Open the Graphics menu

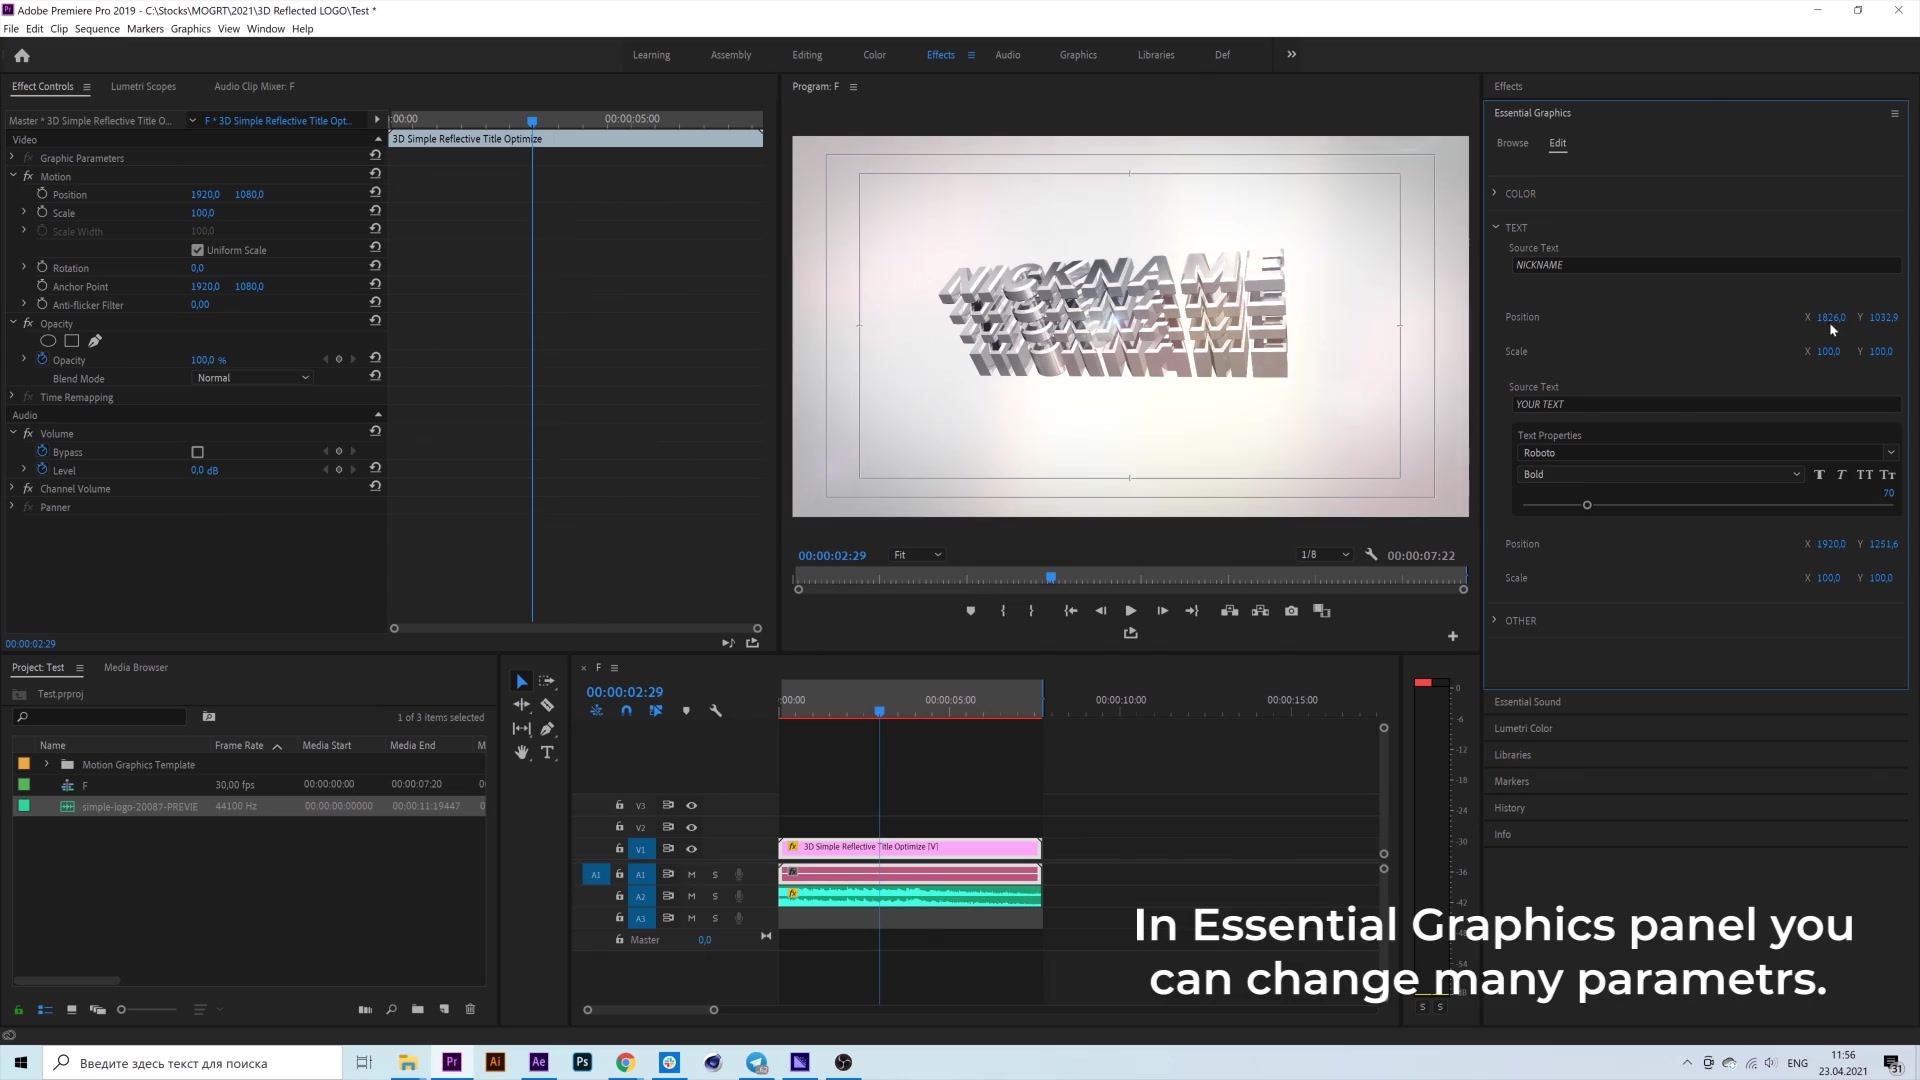point(190,29)
